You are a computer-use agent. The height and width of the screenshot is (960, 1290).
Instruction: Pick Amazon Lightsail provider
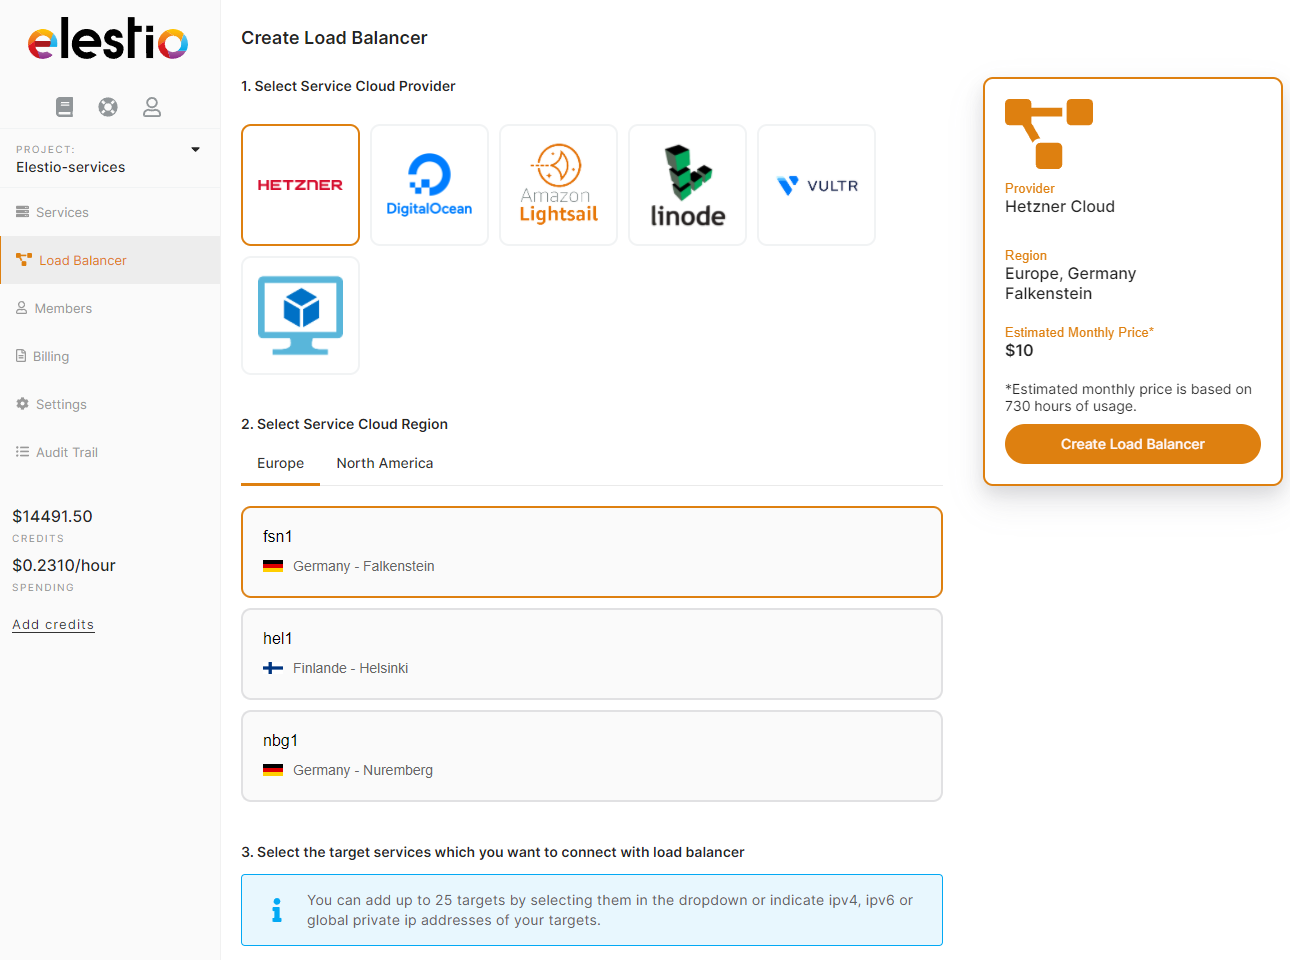point(558,185)
